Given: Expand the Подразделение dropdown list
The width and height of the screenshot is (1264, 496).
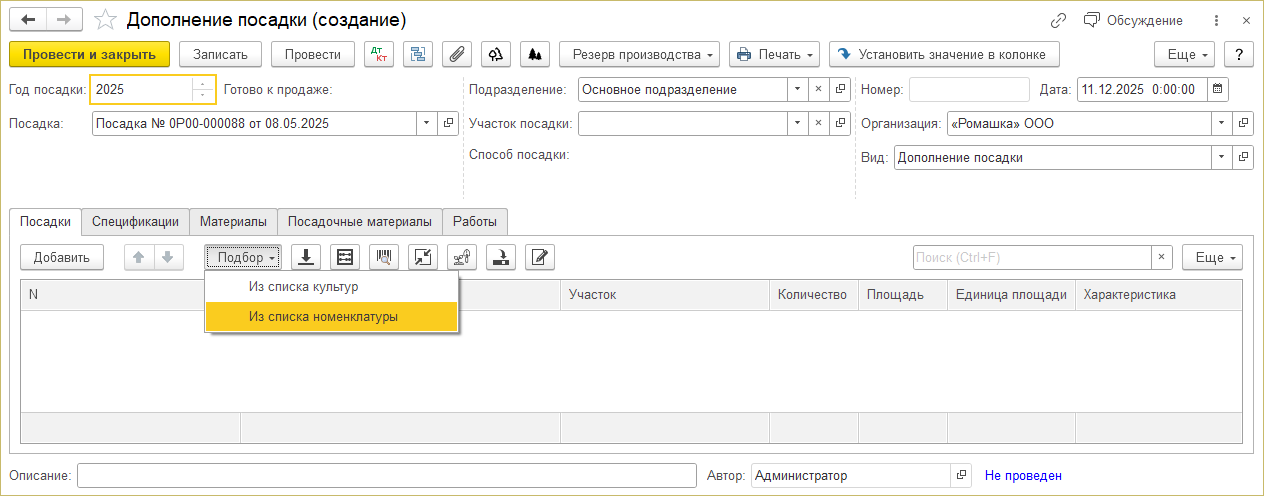Looking at the screenshot, I should click(797, 89).
